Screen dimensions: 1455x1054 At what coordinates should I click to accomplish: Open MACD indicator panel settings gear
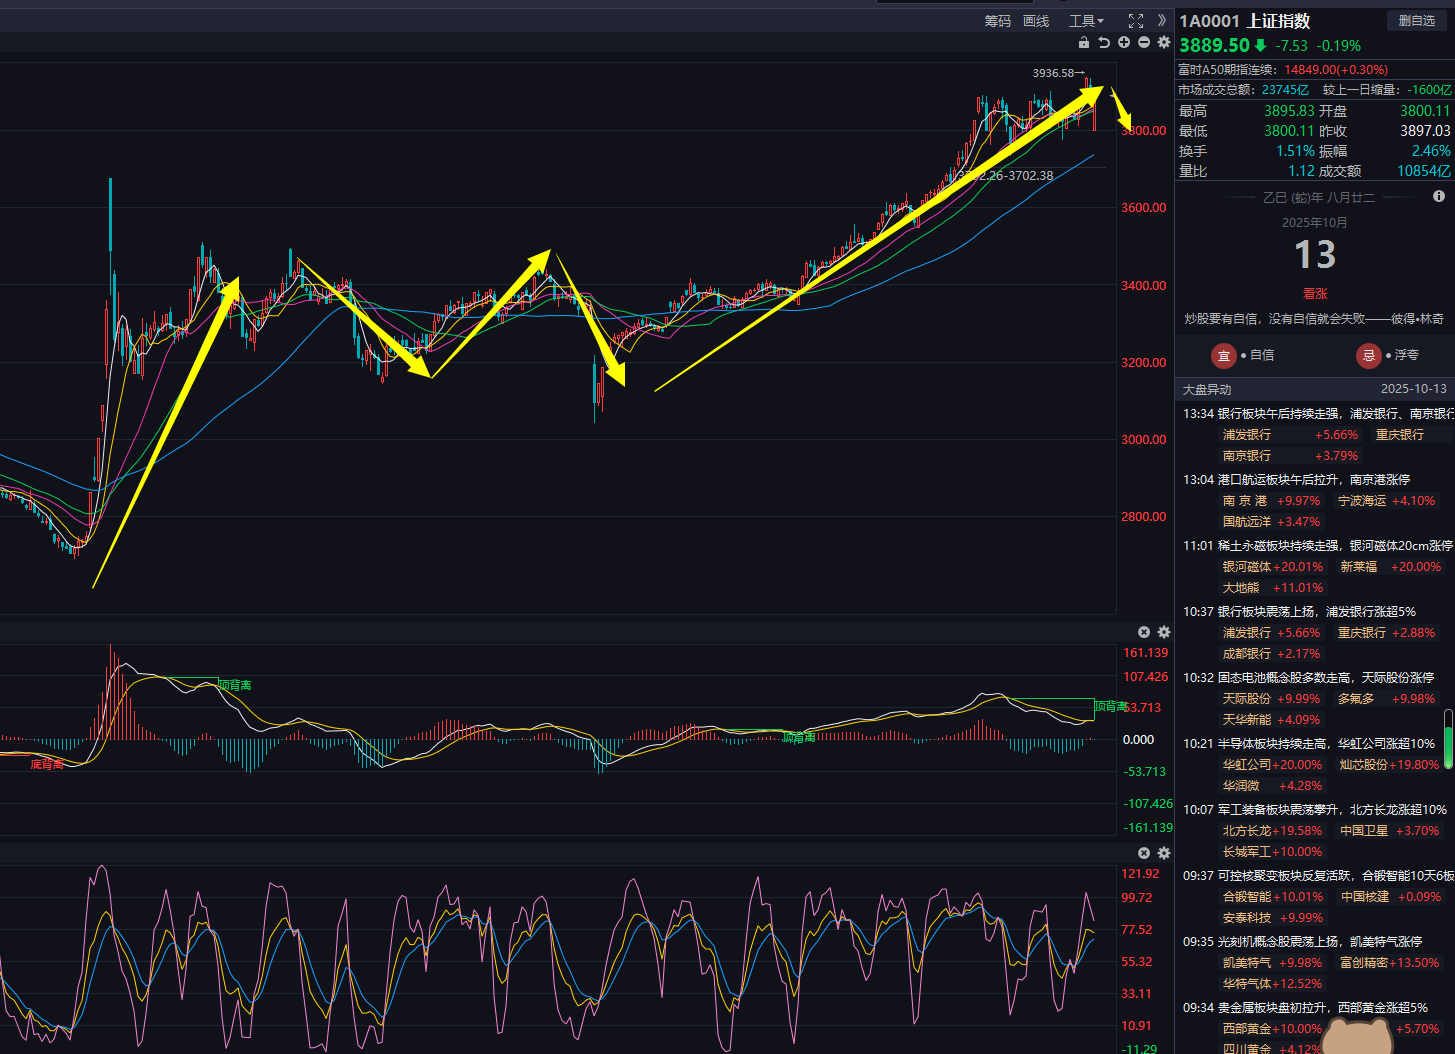[1164, 632]
